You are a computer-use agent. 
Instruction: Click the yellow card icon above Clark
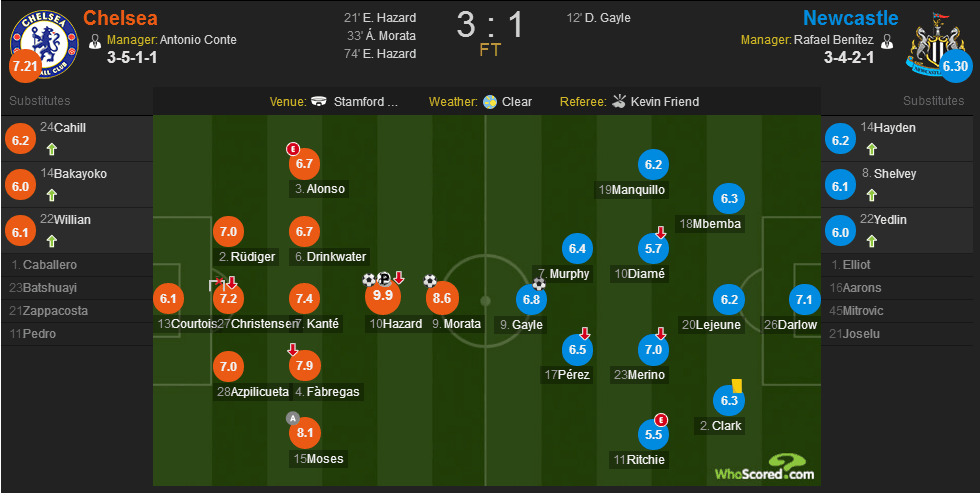[737, 386]
